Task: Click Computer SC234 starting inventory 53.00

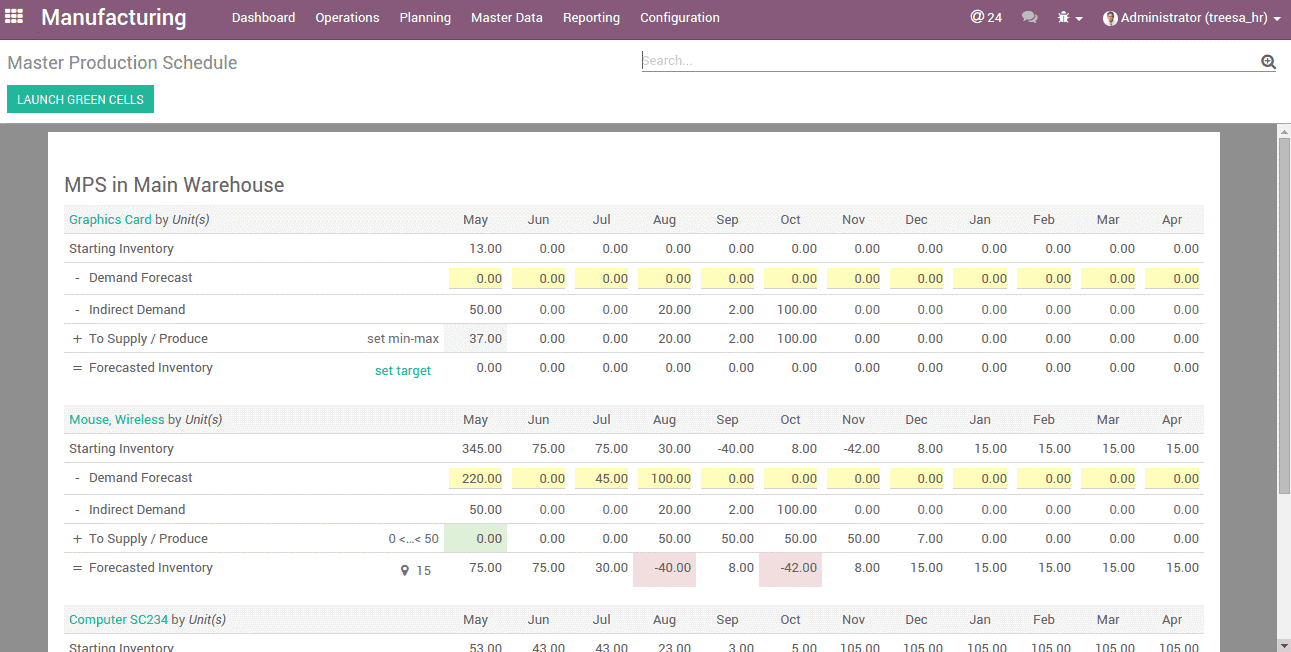Action: tap(485, 648)
